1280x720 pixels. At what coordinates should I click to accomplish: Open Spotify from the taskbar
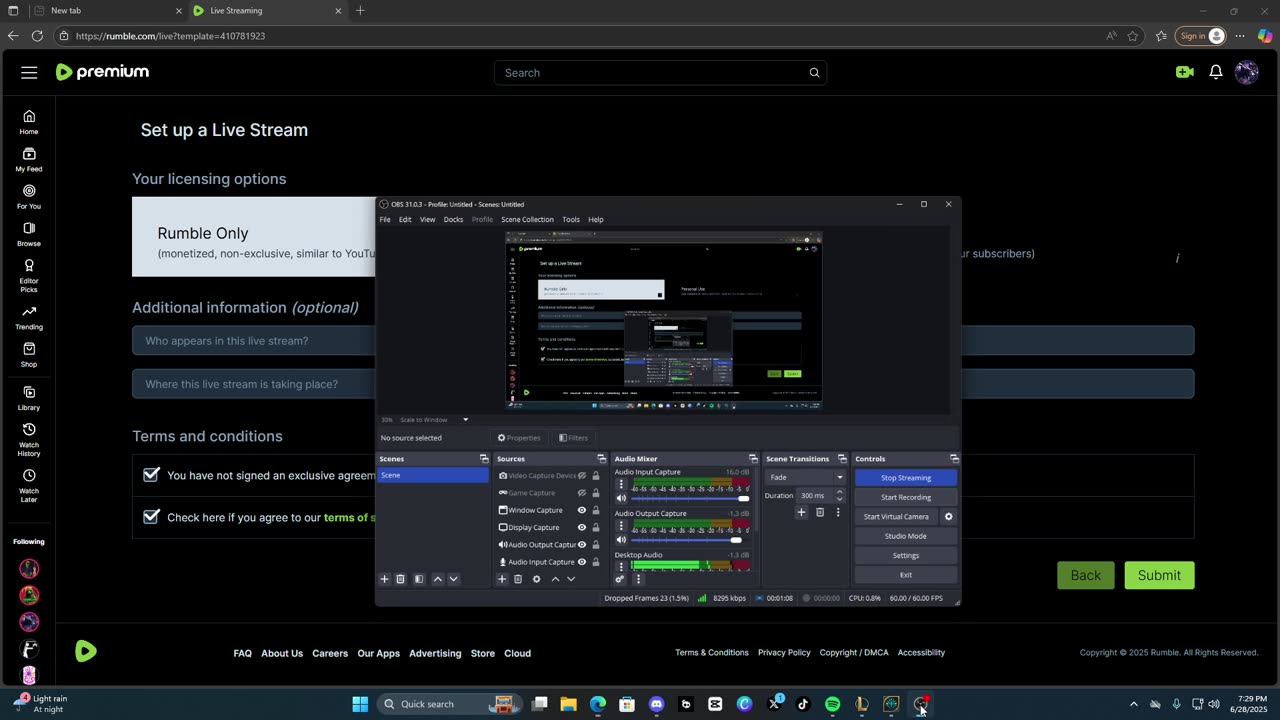pyautogui.click(x=832, y=704)
